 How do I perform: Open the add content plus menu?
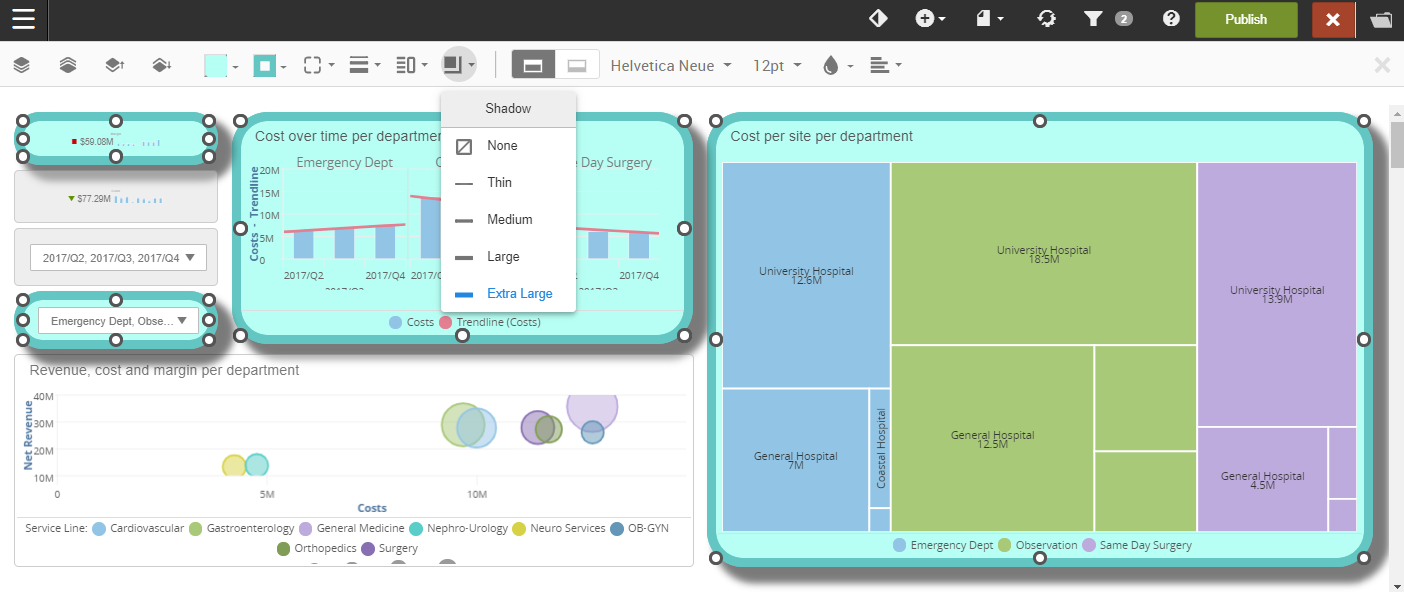pyautogui.click(x=930, y=19)
